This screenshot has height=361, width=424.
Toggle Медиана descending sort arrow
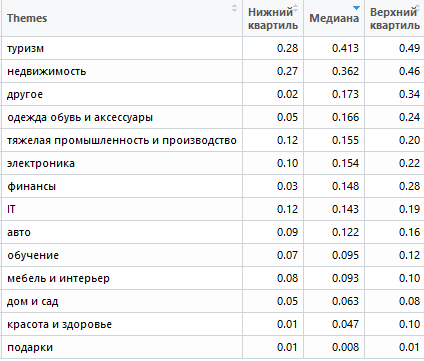[x=356, y=8]
